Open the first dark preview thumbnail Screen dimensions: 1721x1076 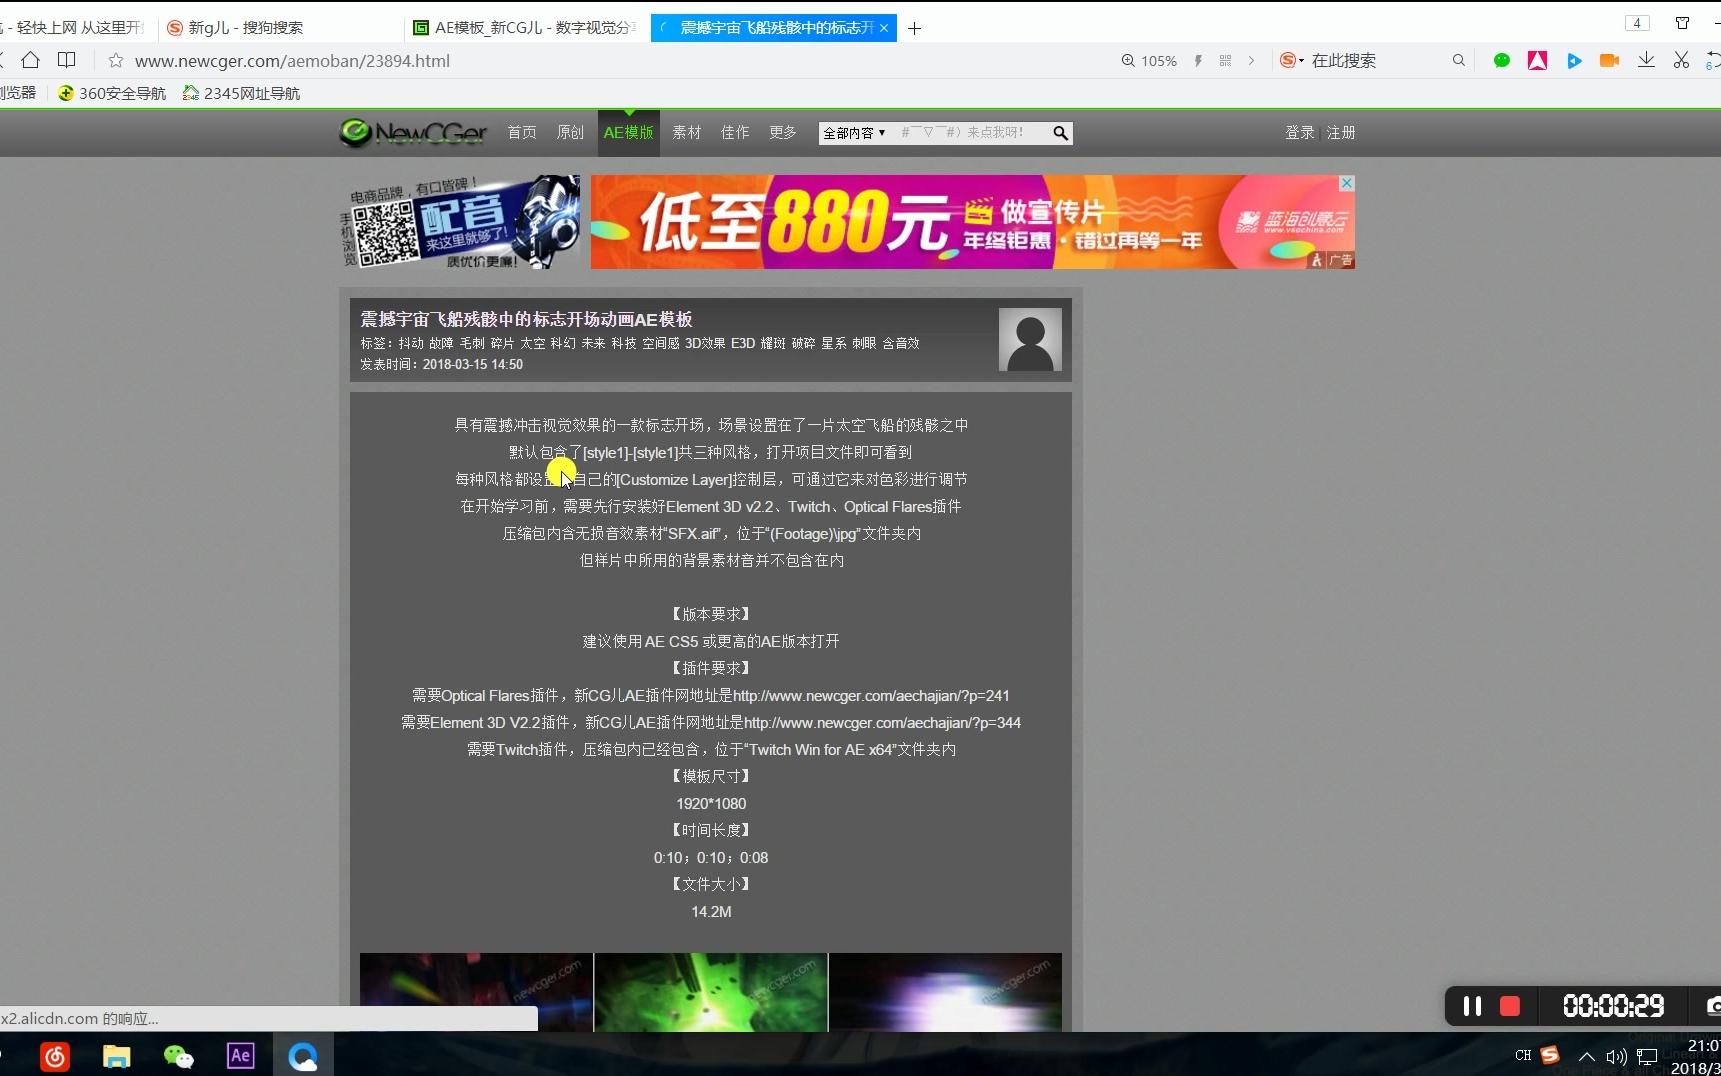tap(476, 992)
